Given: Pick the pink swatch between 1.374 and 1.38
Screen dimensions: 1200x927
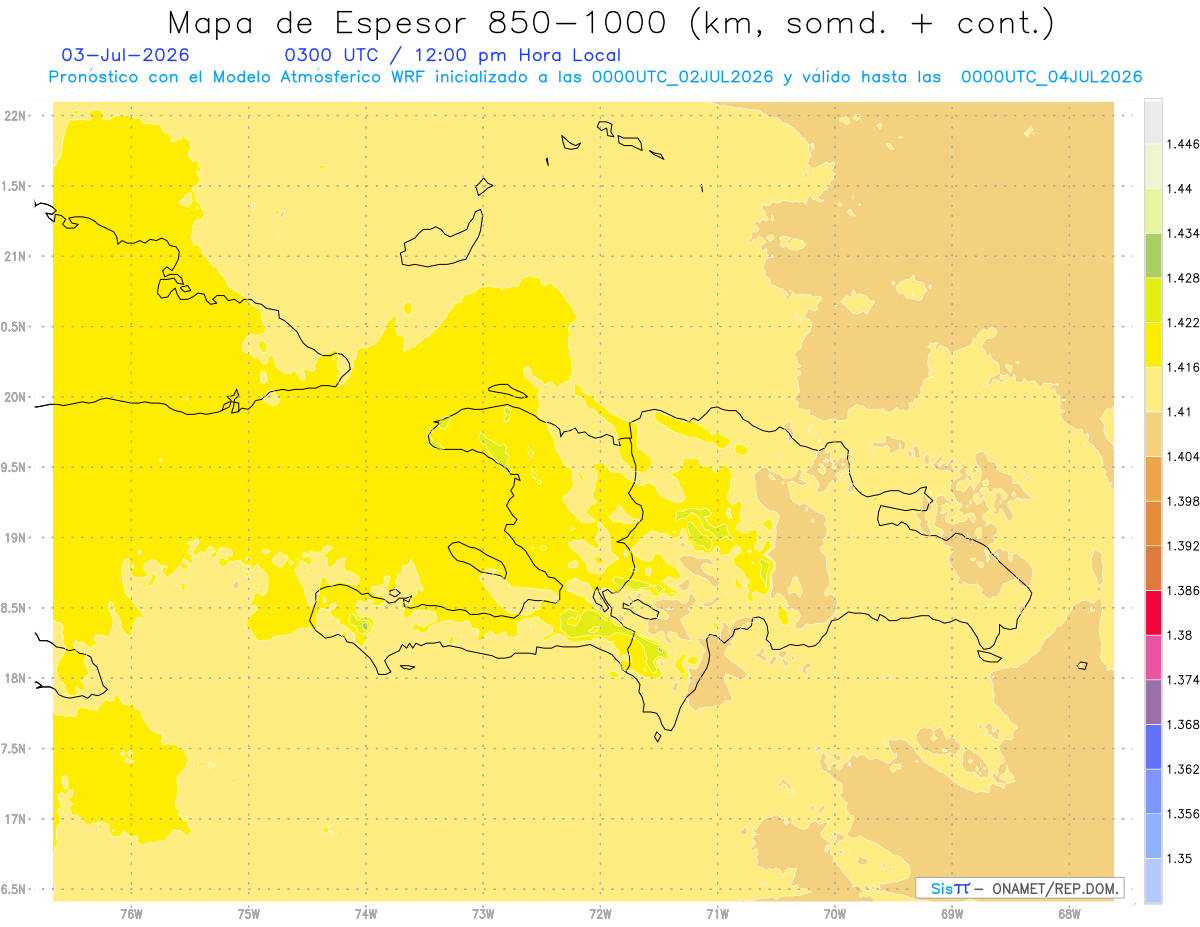Looking at the screenshot, I should [1153, 657].
